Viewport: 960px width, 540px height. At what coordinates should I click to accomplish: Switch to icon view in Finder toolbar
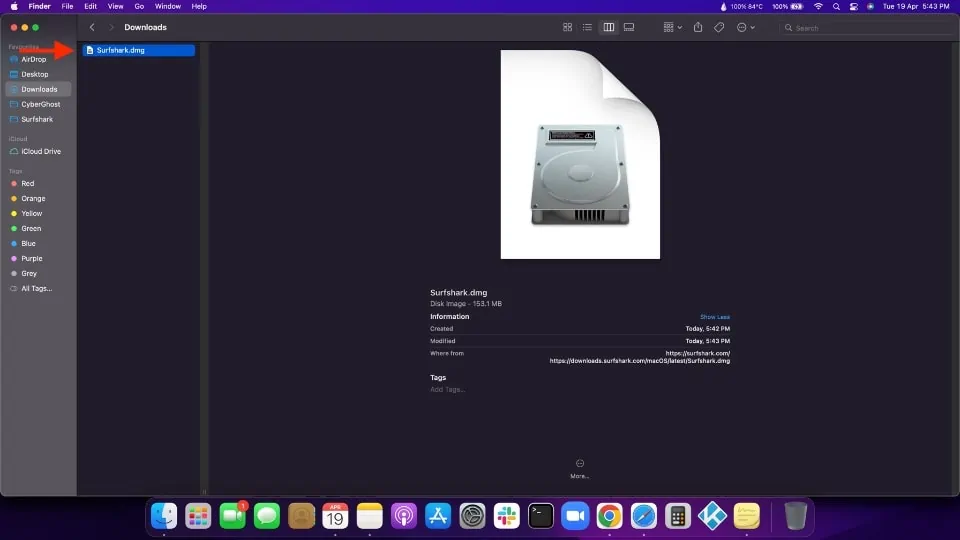coord(568,28)
